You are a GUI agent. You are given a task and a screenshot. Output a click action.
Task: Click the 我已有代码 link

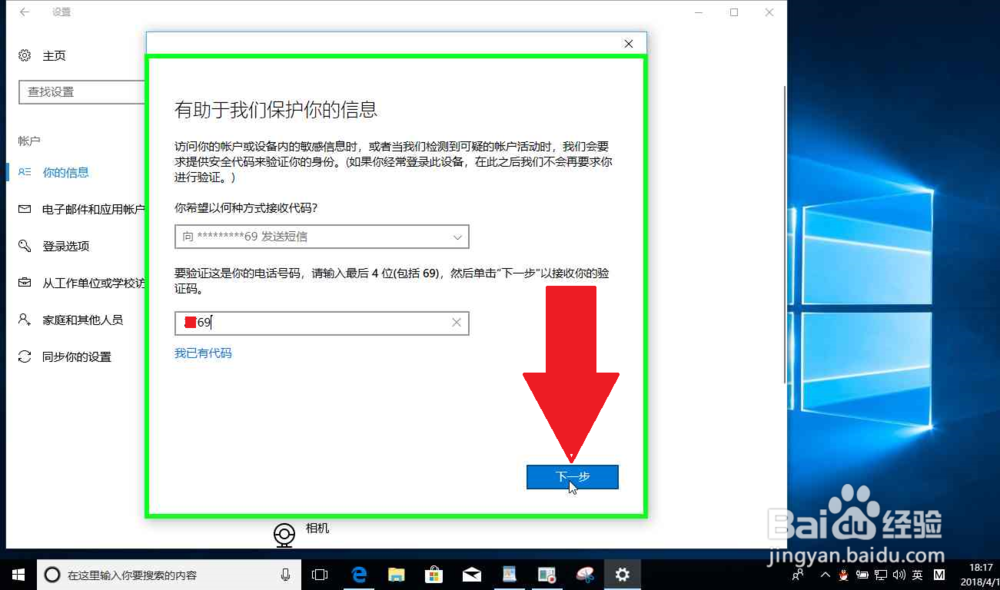pos(203,353)
